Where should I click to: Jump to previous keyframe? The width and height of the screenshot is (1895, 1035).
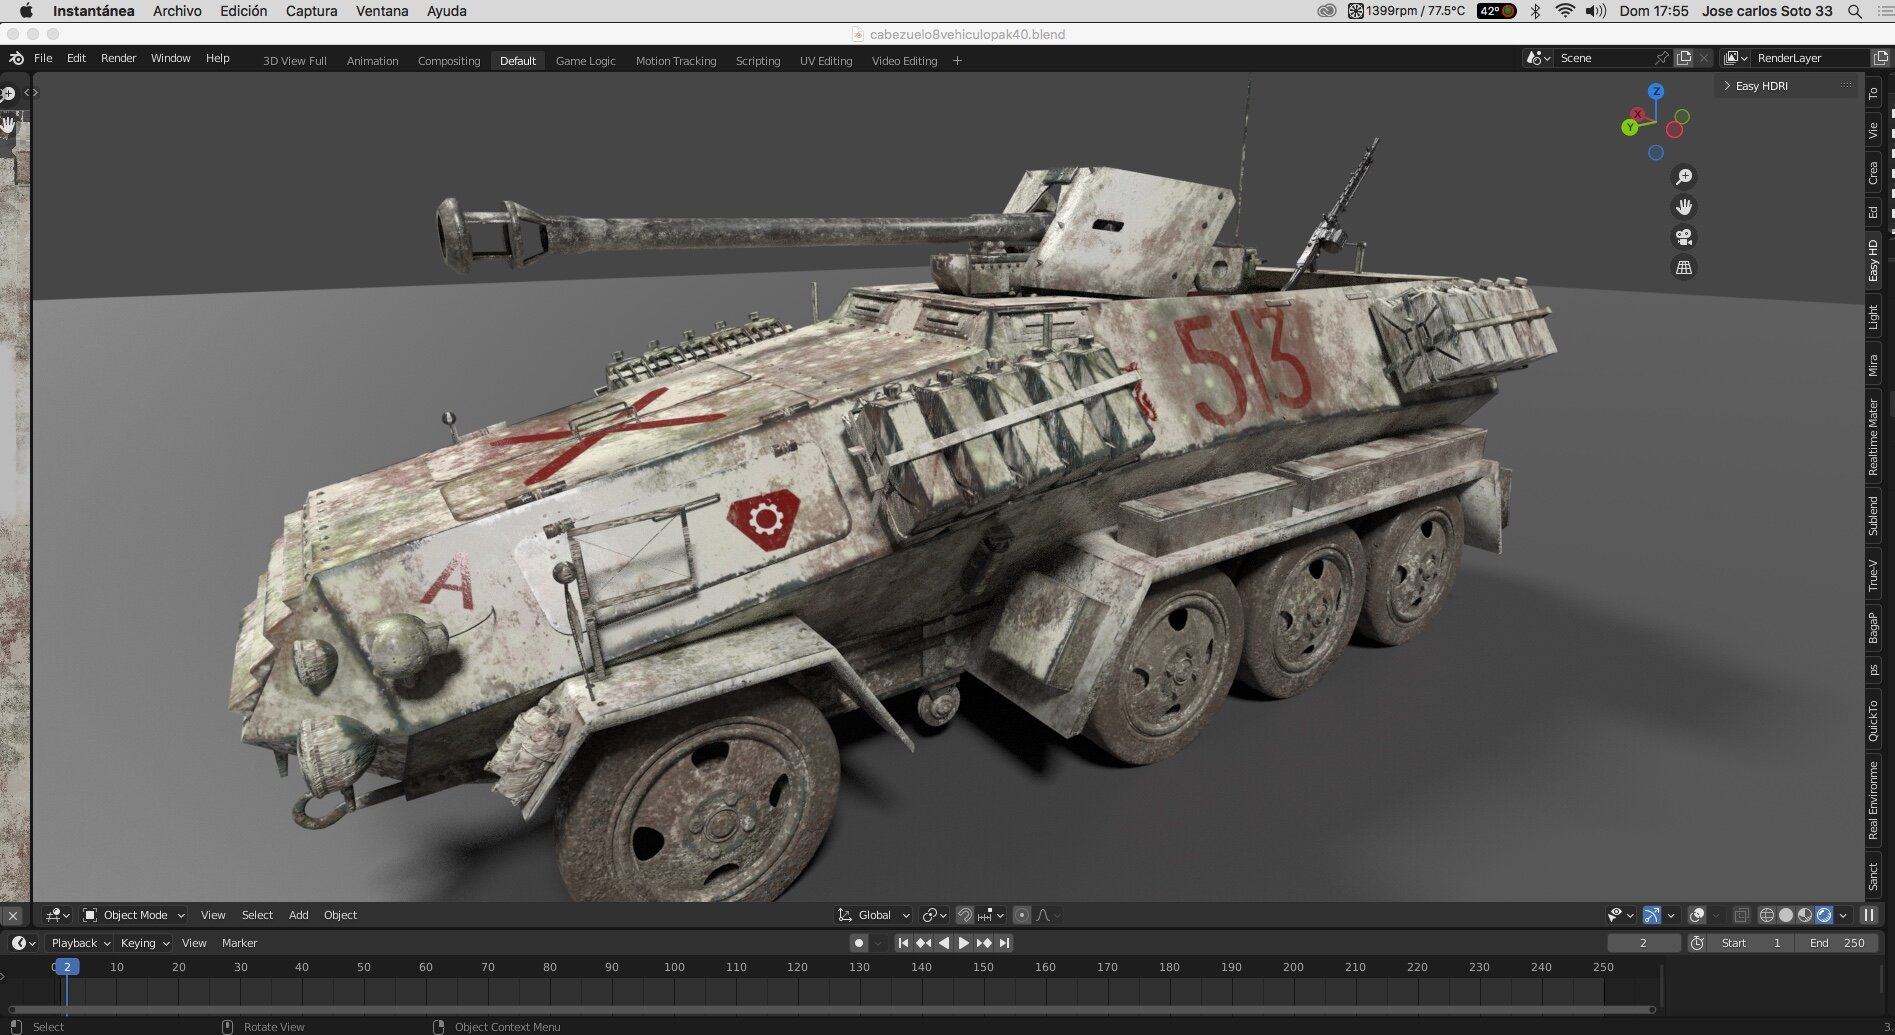tap(923, 943)
